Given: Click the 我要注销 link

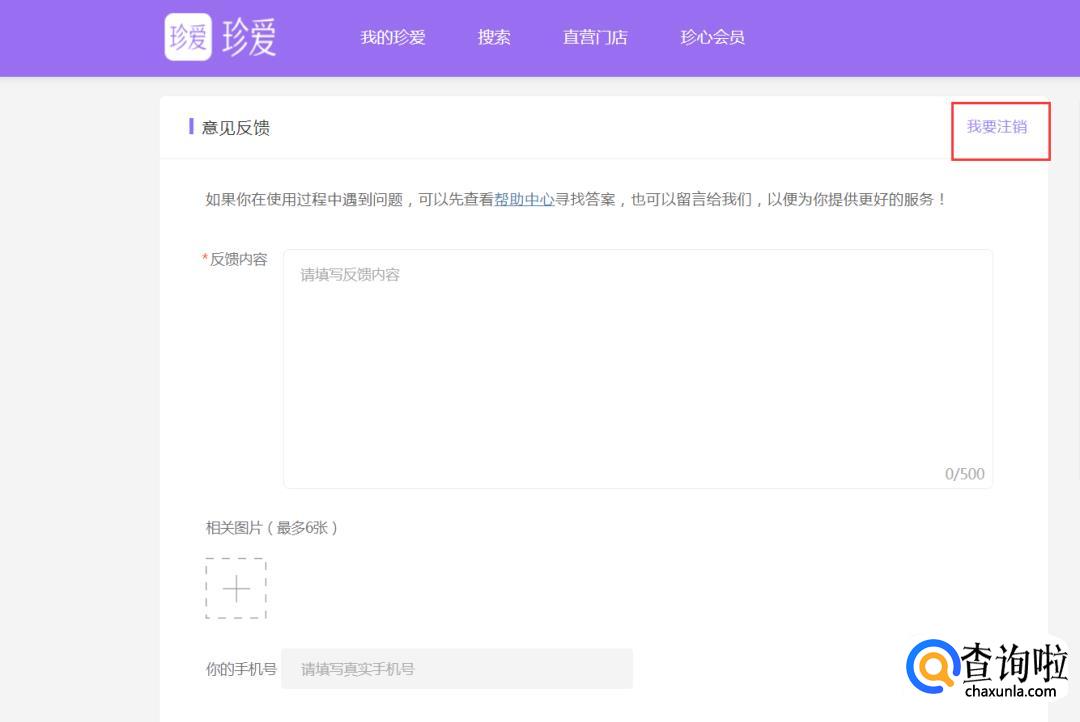Looking at the screenshot, I should pyautogui.click(x=996, y=127).
